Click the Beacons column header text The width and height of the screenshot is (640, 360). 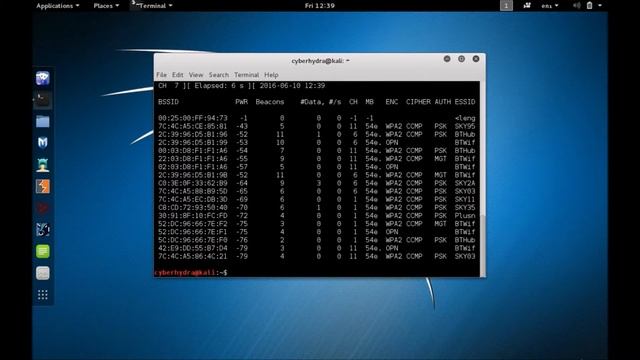point(270,102)
